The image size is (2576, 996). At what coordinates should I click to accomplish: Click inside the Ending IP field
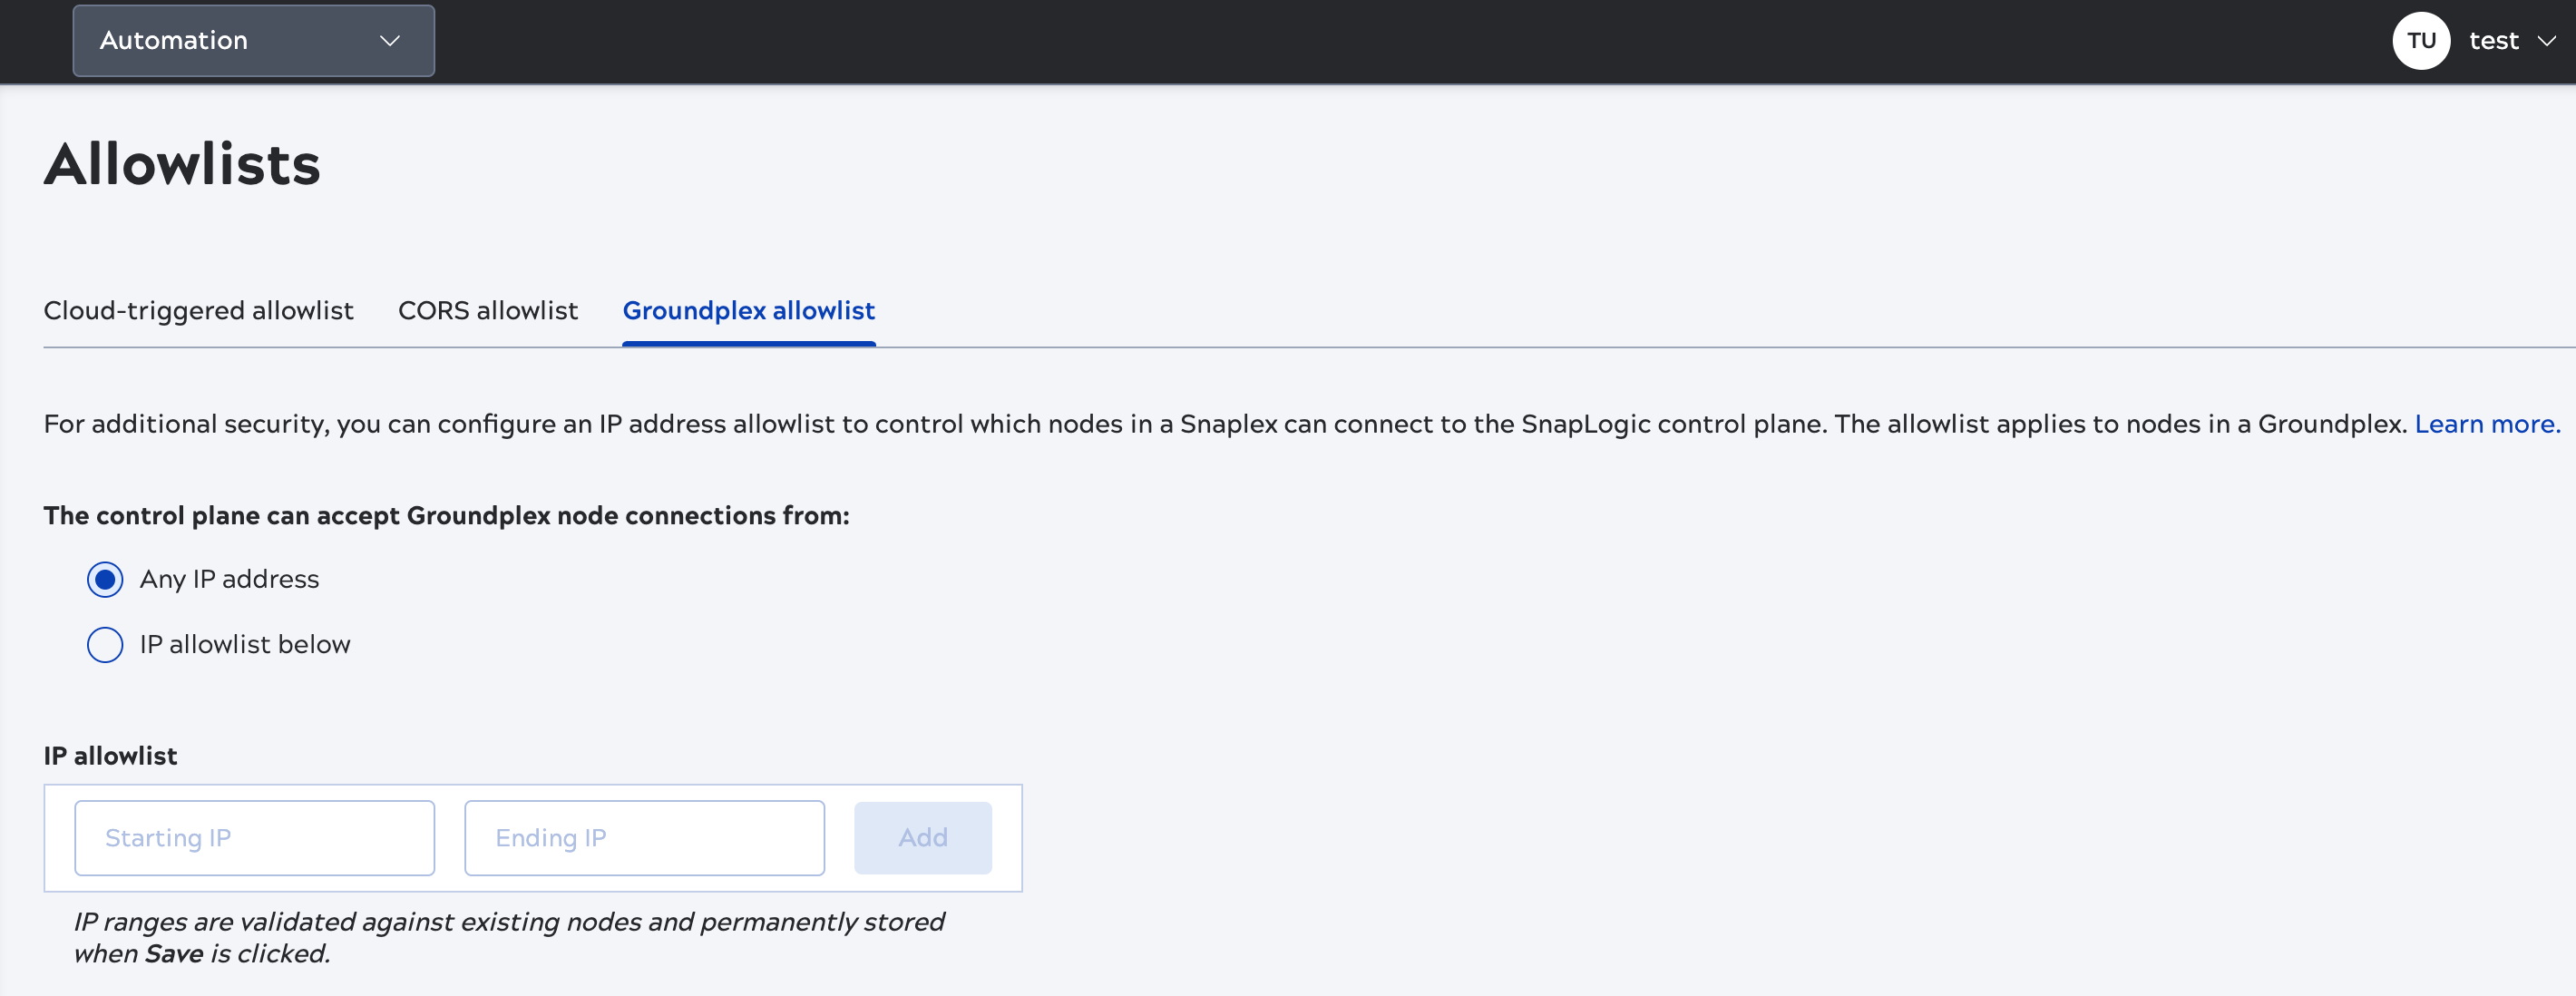click(643, 838)
